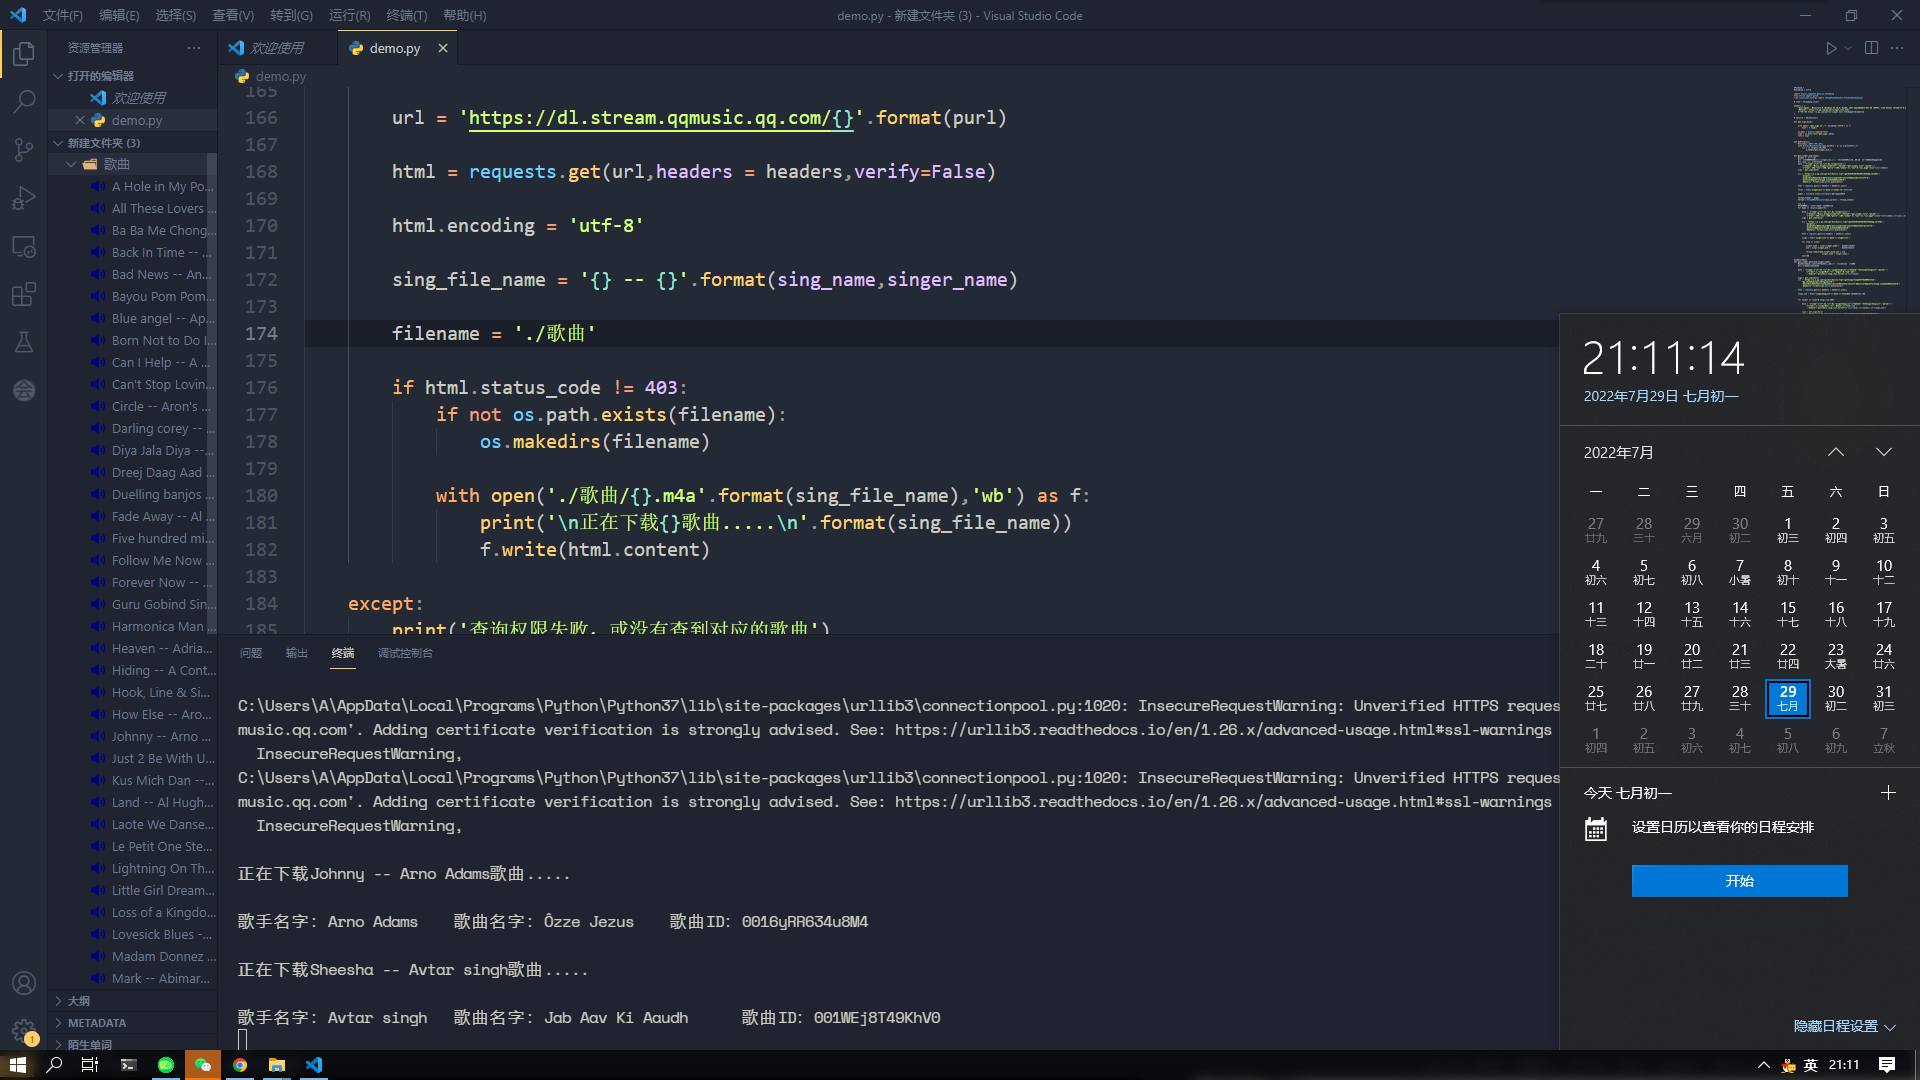Open the Testing flask icon

tap(24, 342)
